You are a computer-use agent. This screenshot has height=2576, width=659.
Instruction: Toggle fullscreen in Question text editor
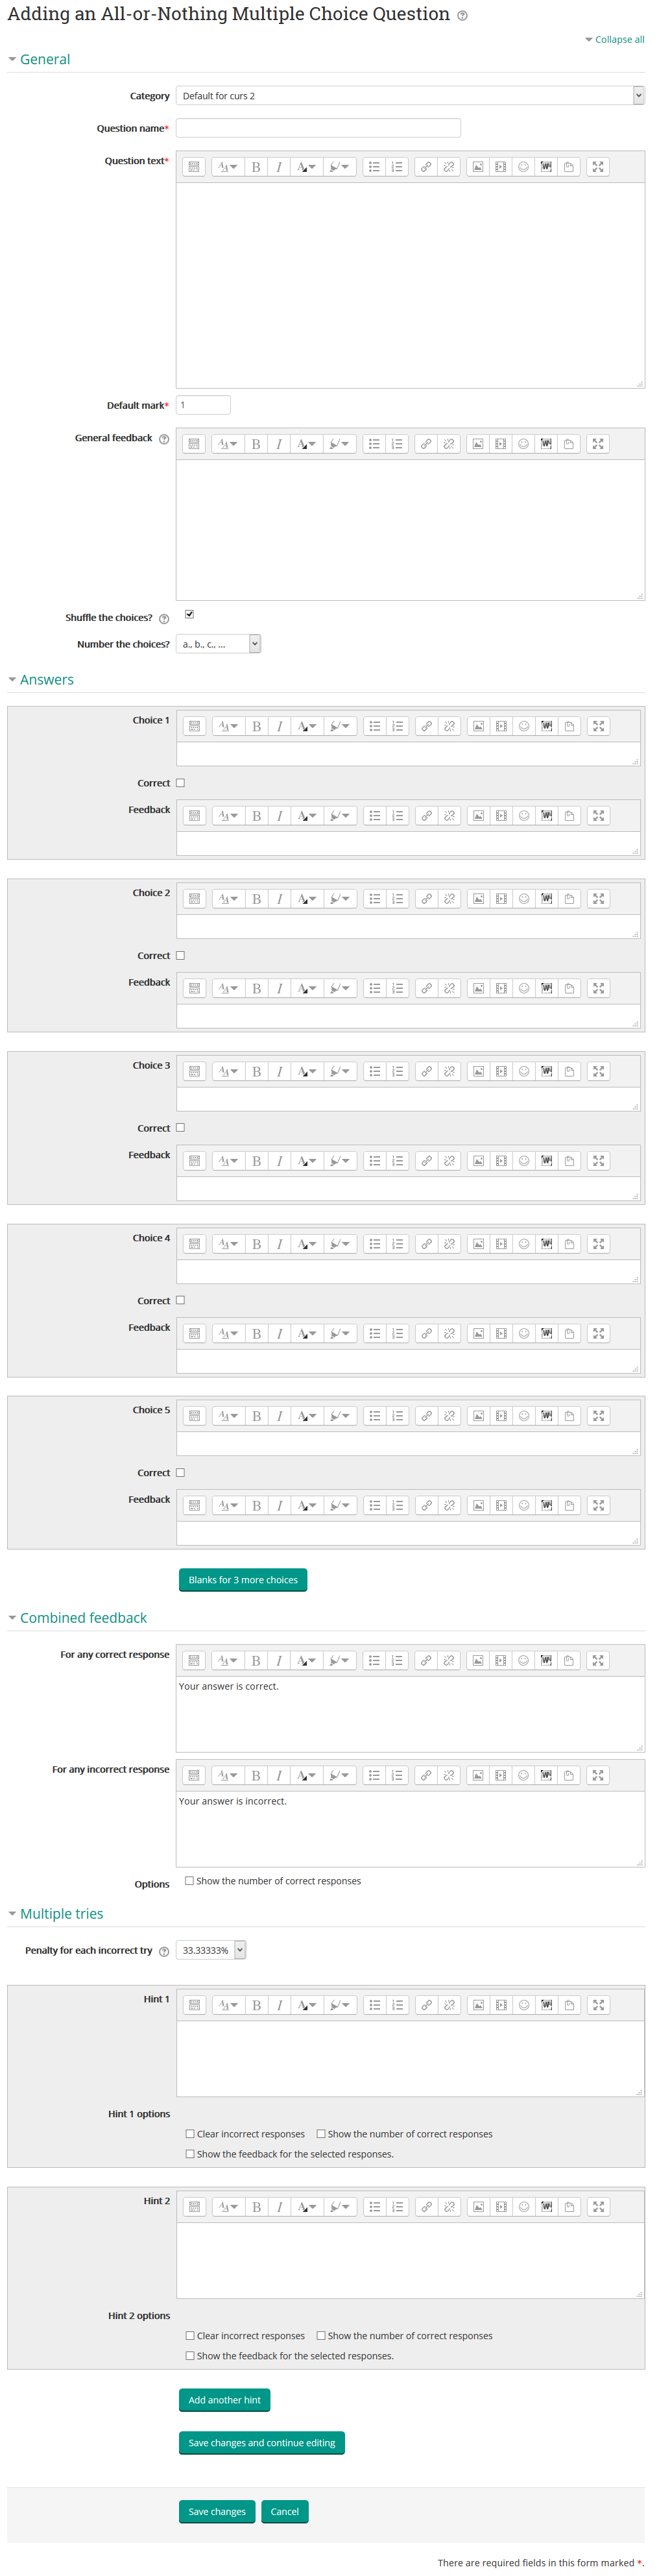598,167
